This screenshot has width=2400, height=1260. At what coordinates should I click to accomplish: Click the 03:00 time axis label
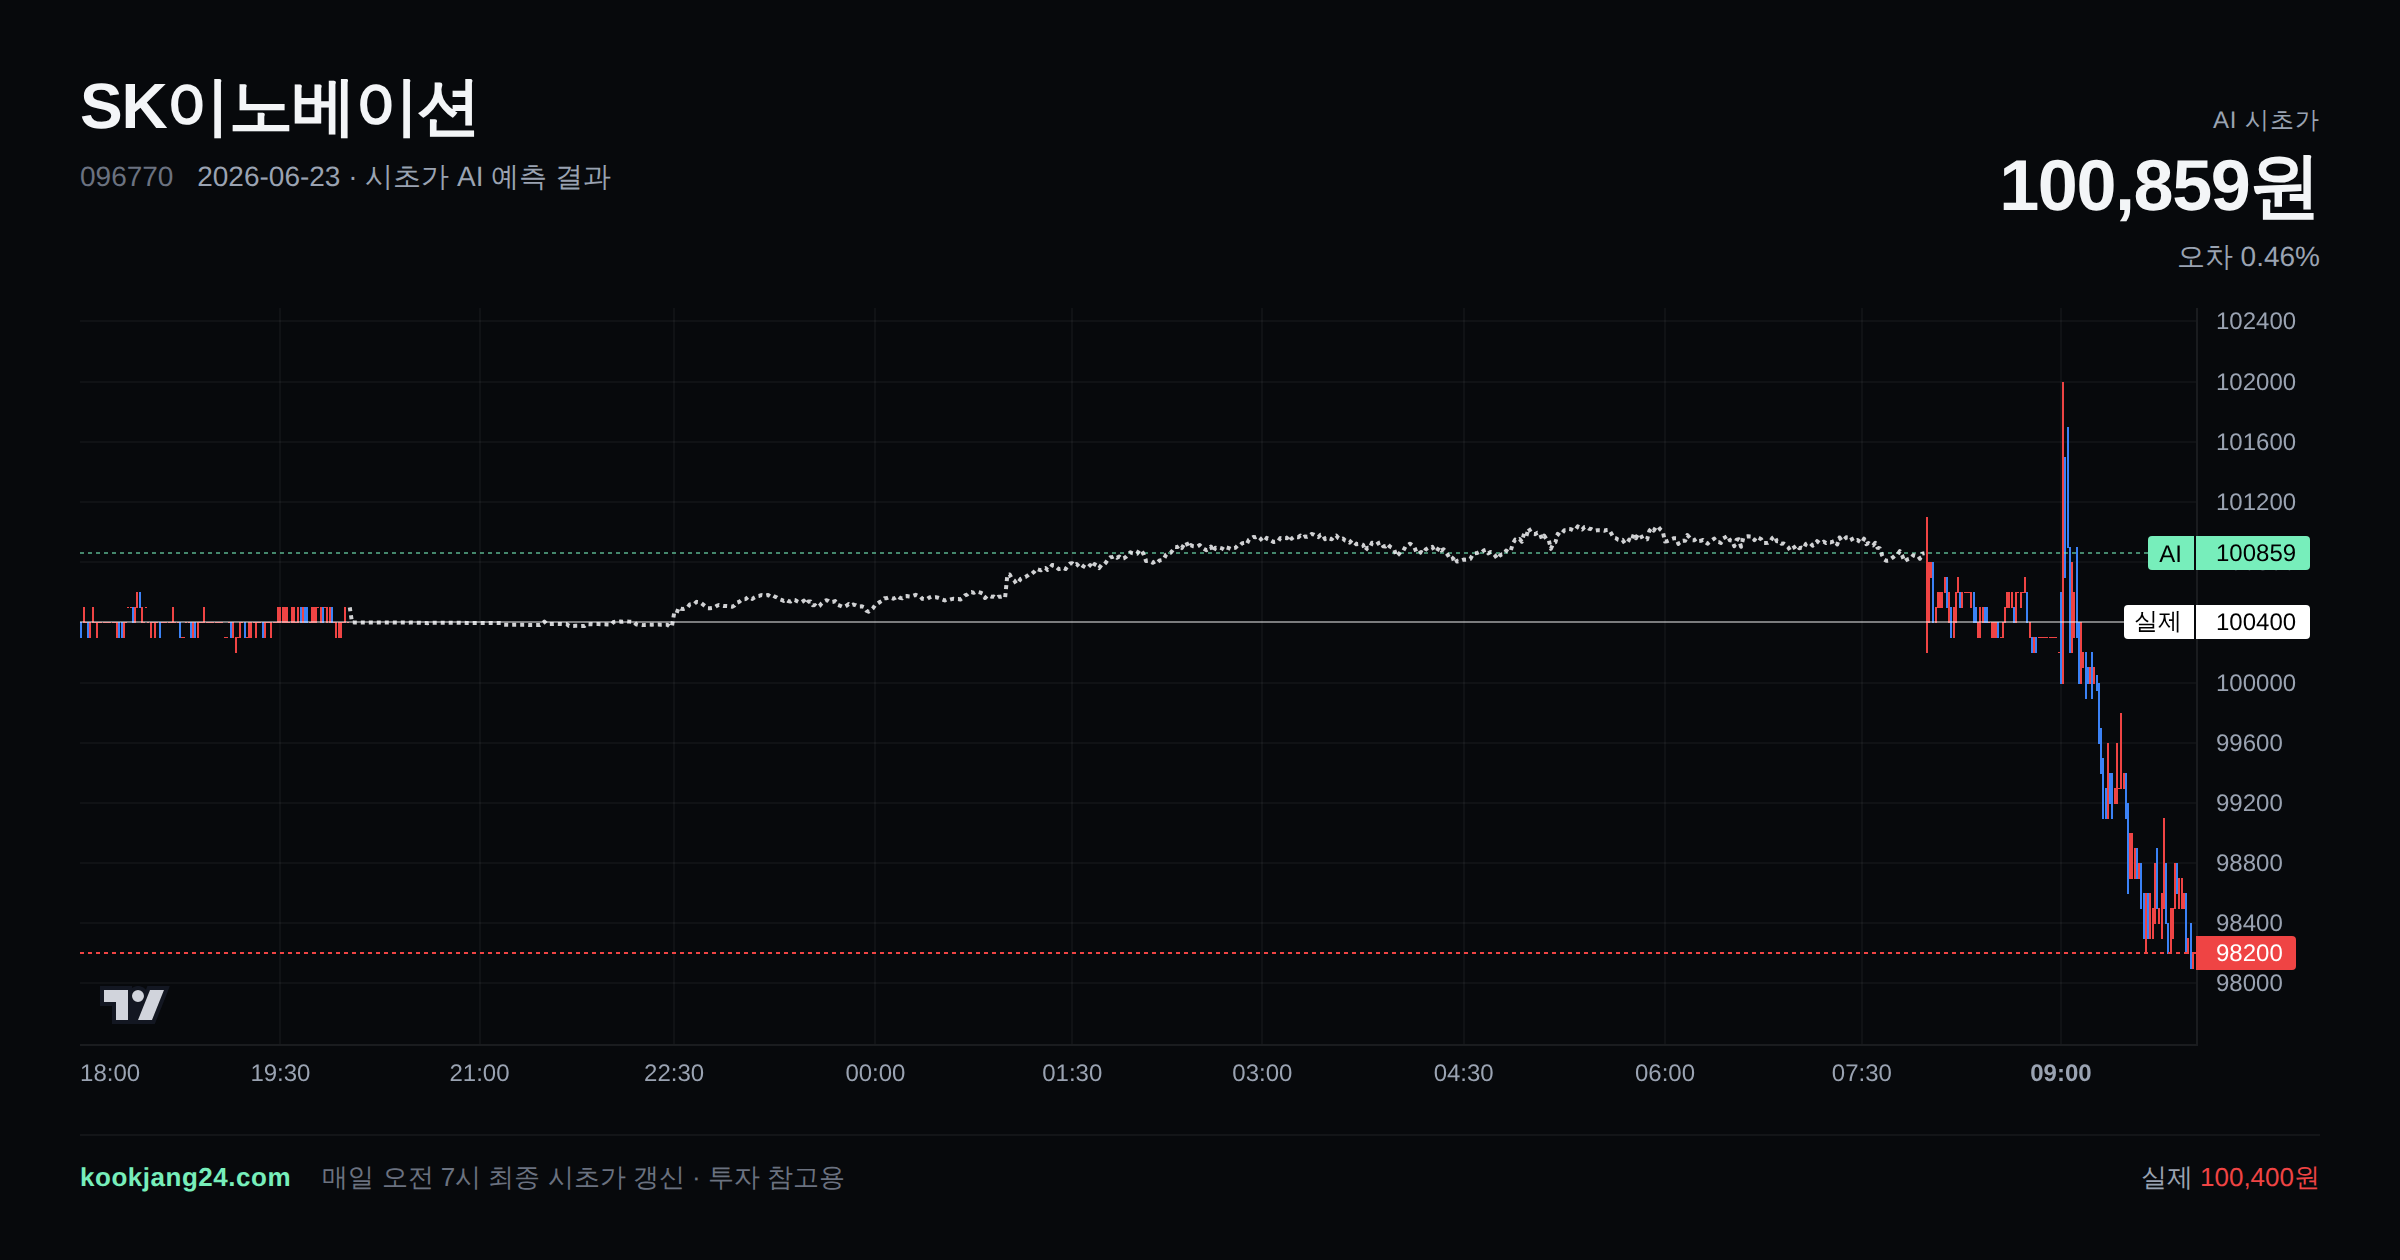(1262, 1073)
